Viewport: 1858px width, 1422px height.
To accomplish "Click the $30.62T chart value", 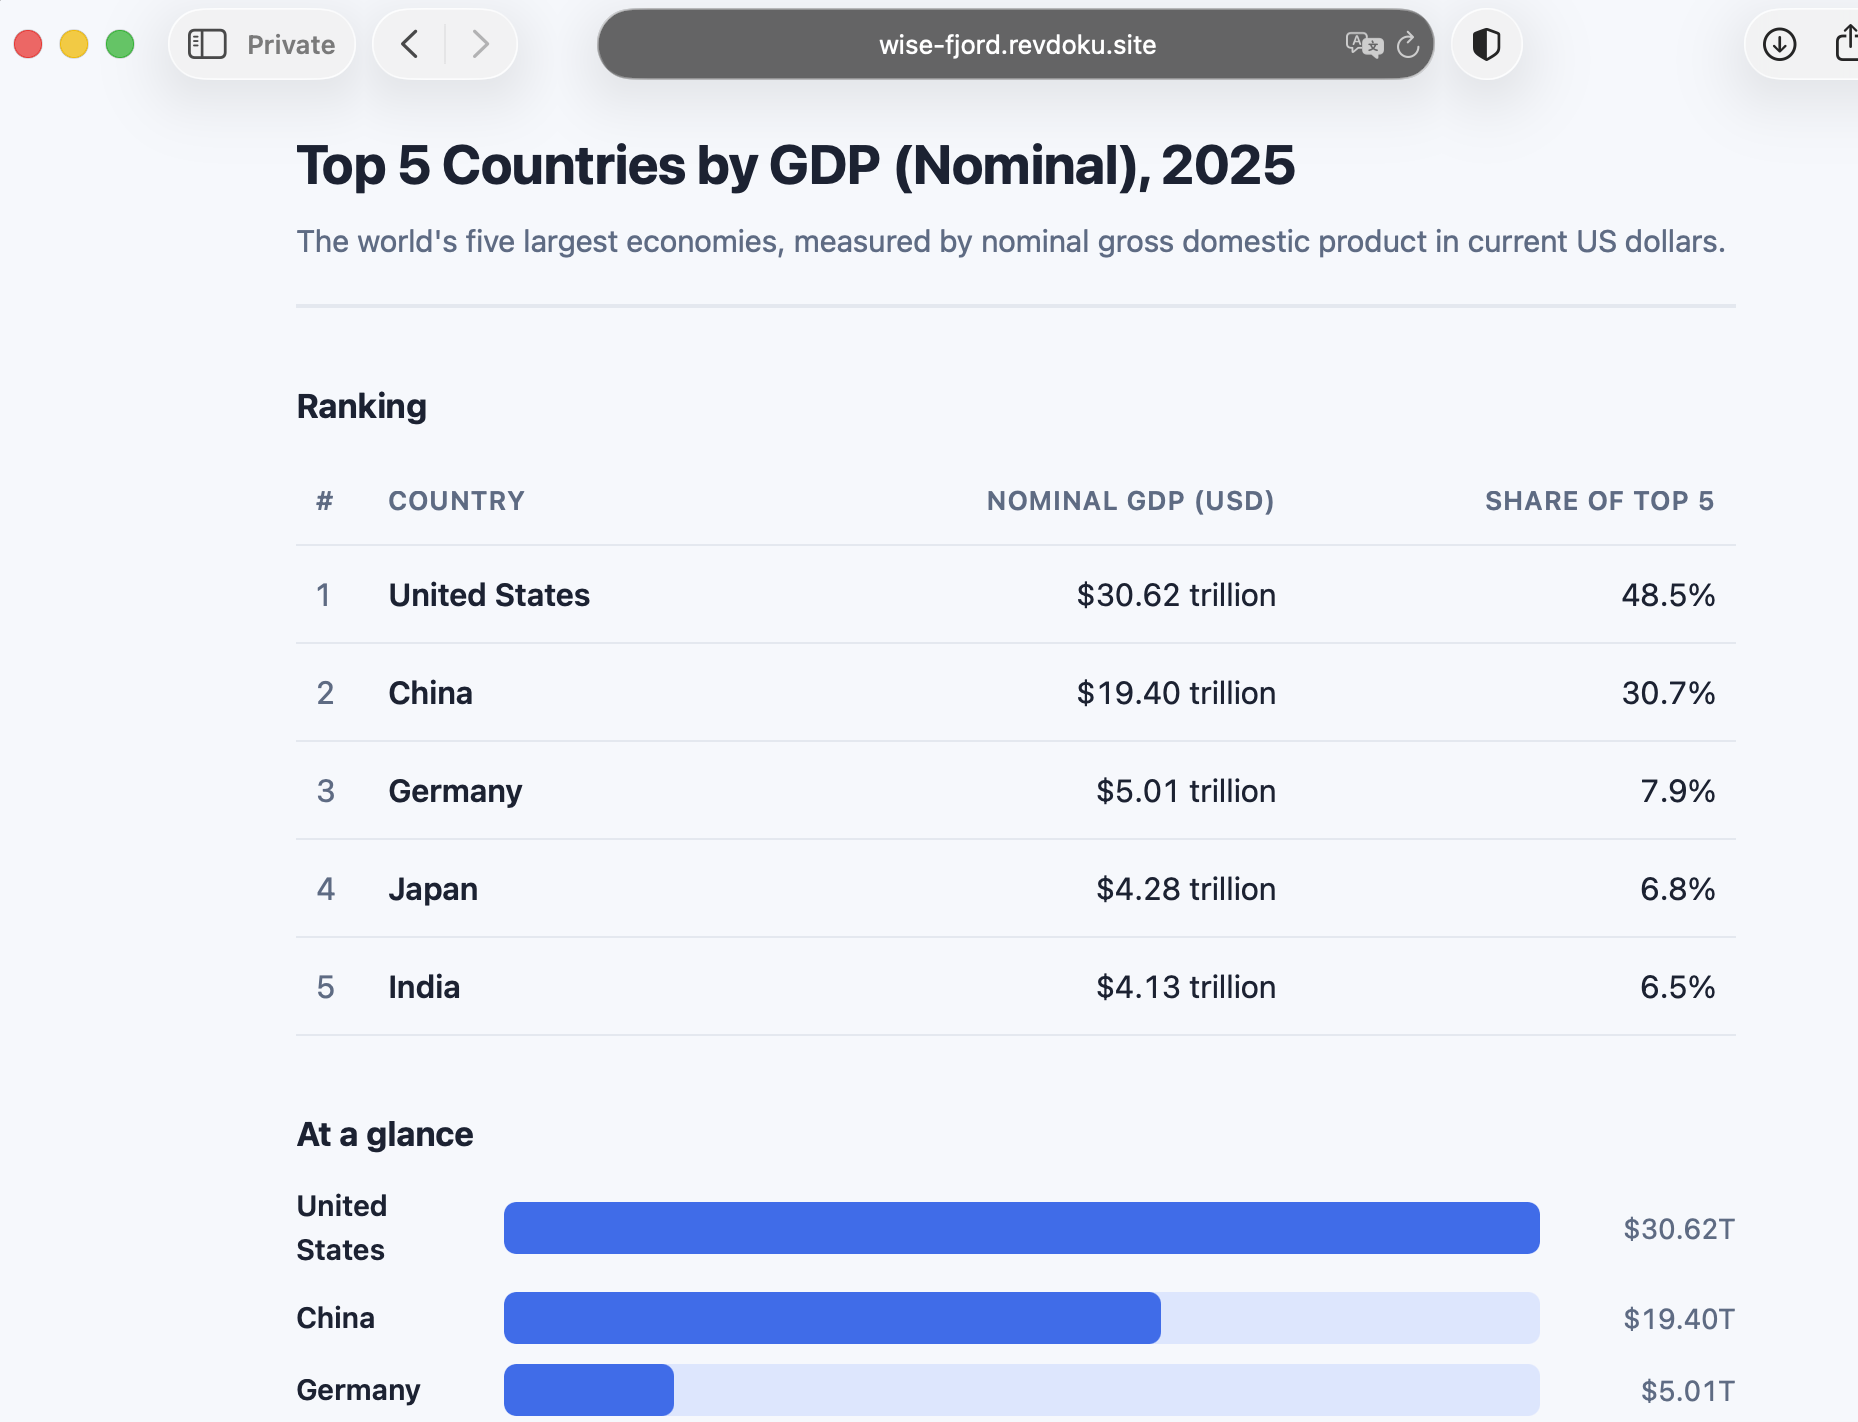I will coord(1679,1228).
